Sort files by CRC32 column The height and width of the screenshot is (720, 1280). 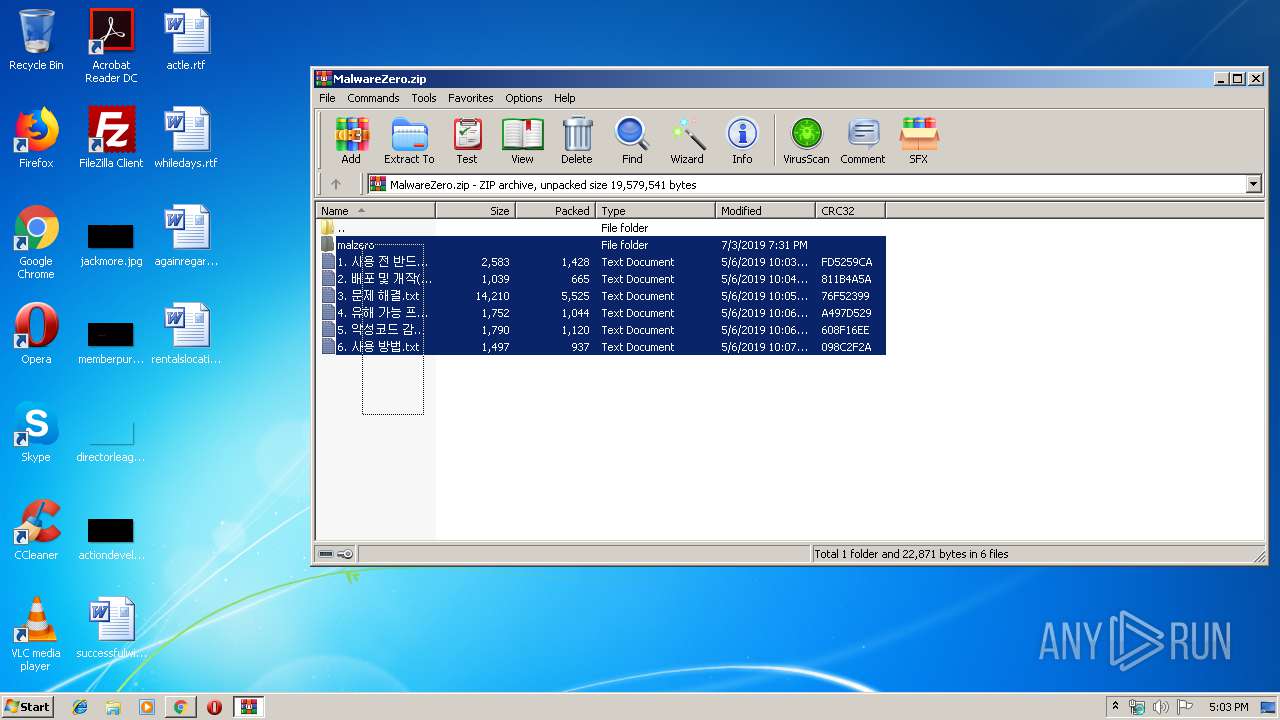[x=851, y=211]
